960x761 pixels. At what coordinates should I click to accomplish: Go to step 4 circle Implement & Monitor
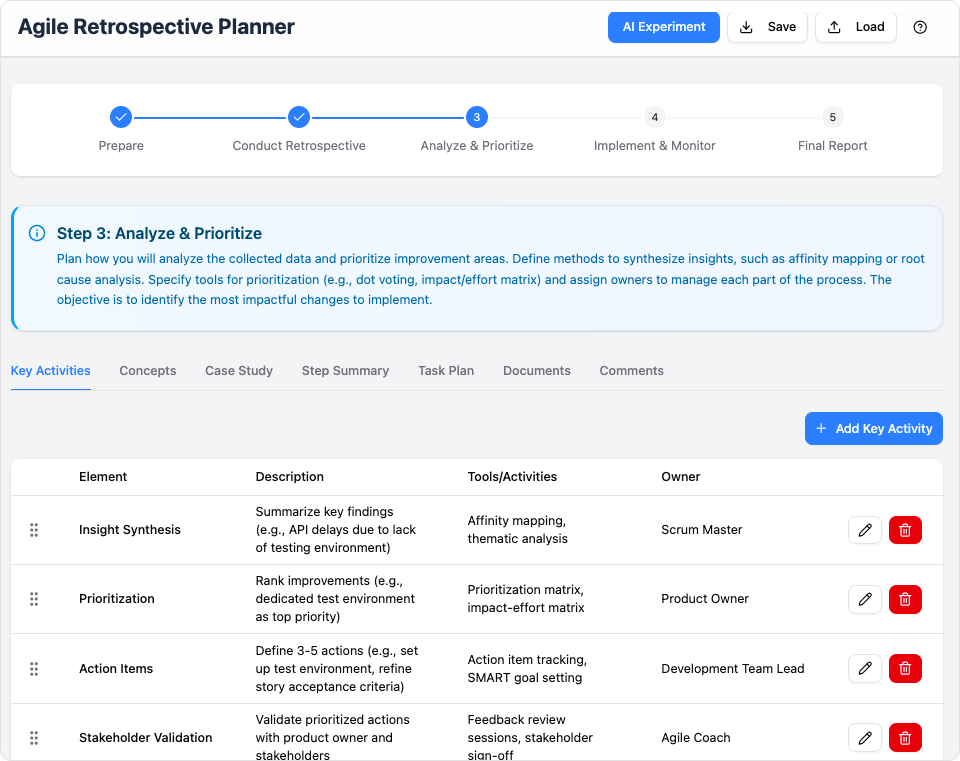(x=654, y=117)
